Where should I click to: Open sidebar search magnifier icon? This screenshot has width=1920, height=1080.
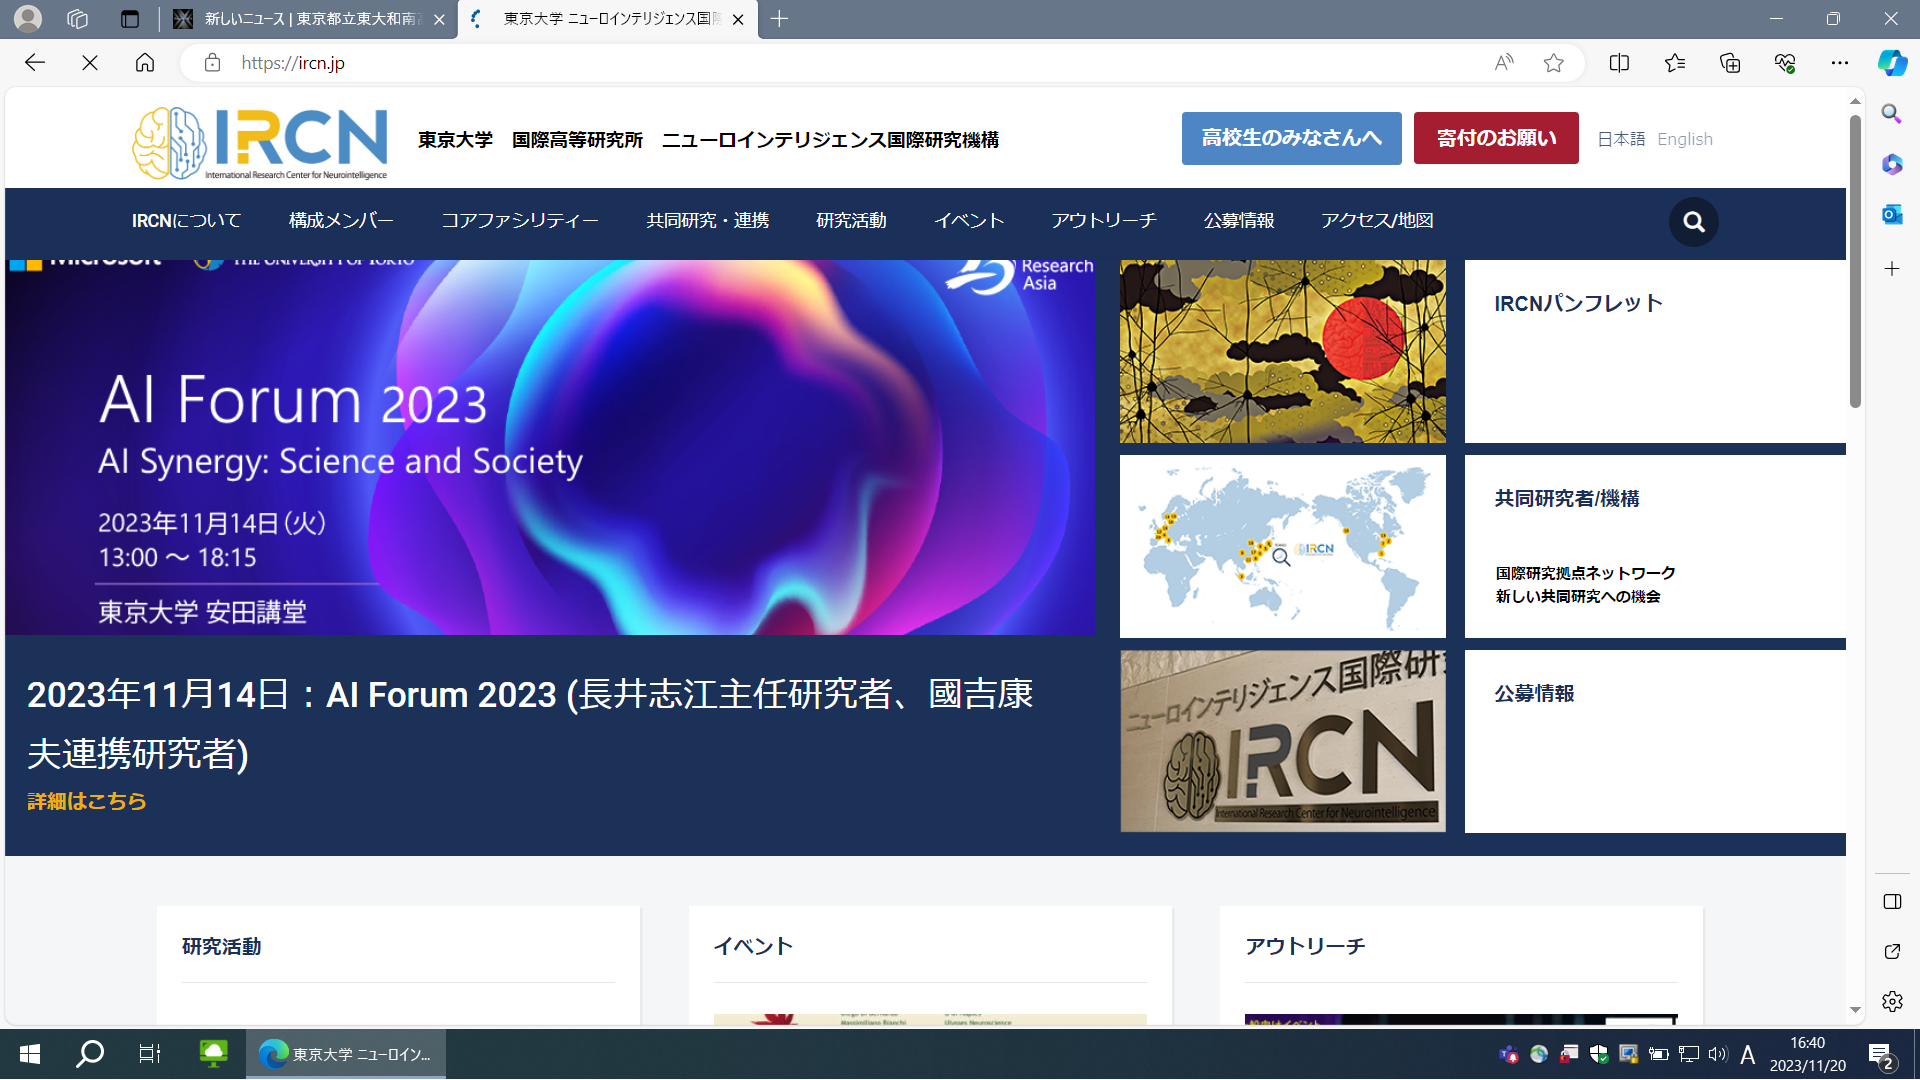(1892, 114)
